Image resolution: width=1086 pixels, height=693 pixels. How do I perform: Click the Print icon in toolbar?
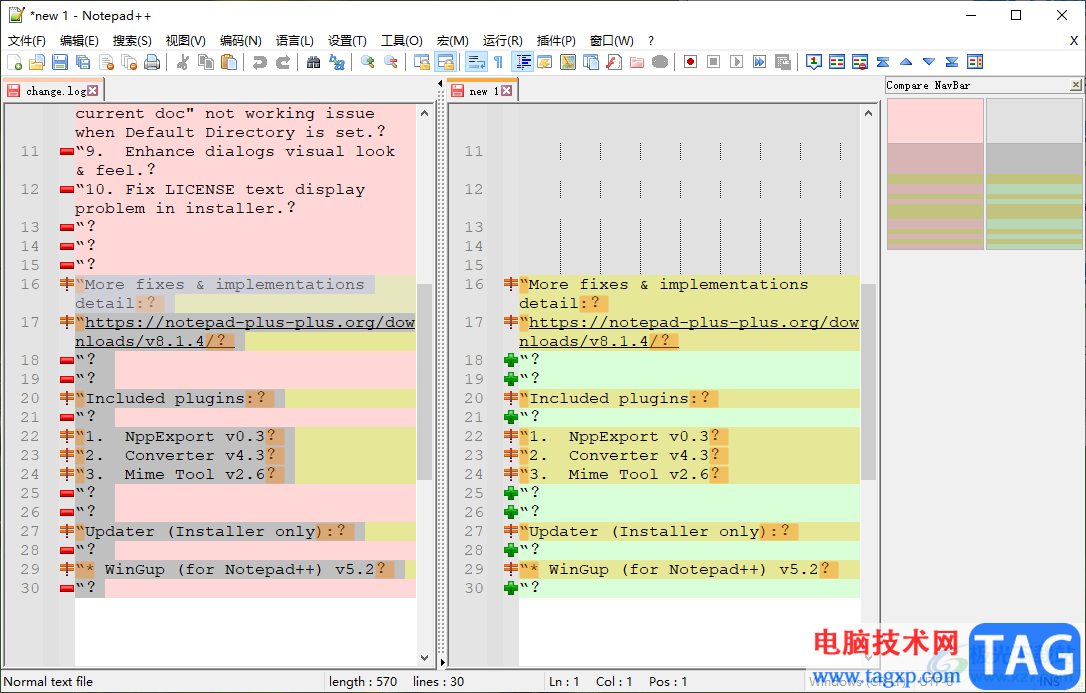click(x=152, y=62)
